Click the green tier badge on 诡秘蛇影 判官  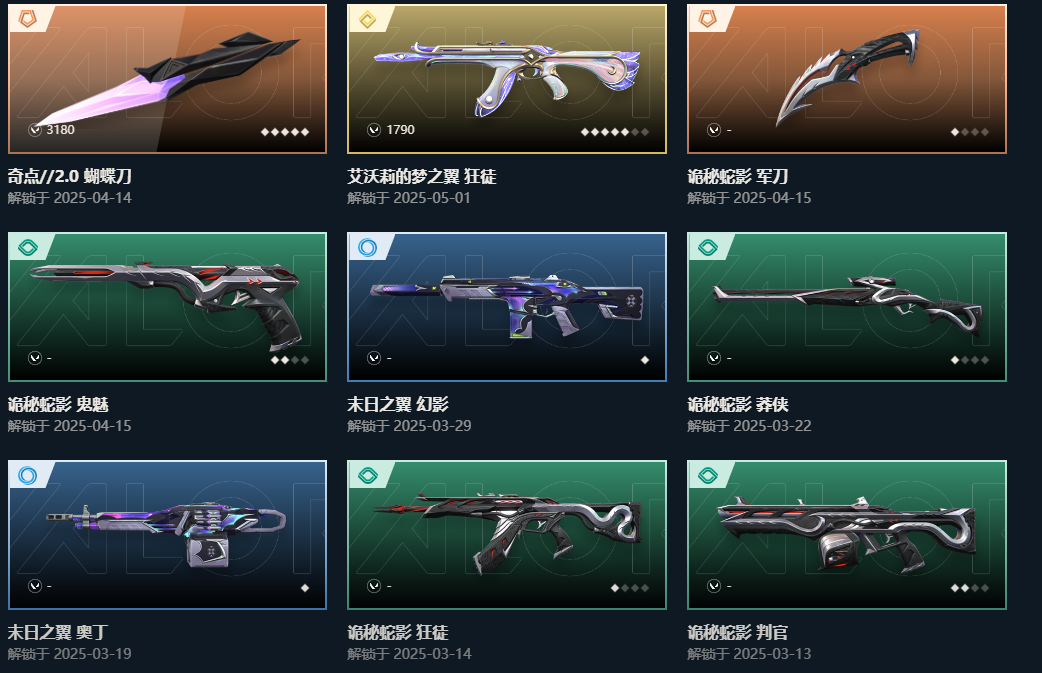tap(708, 476)
